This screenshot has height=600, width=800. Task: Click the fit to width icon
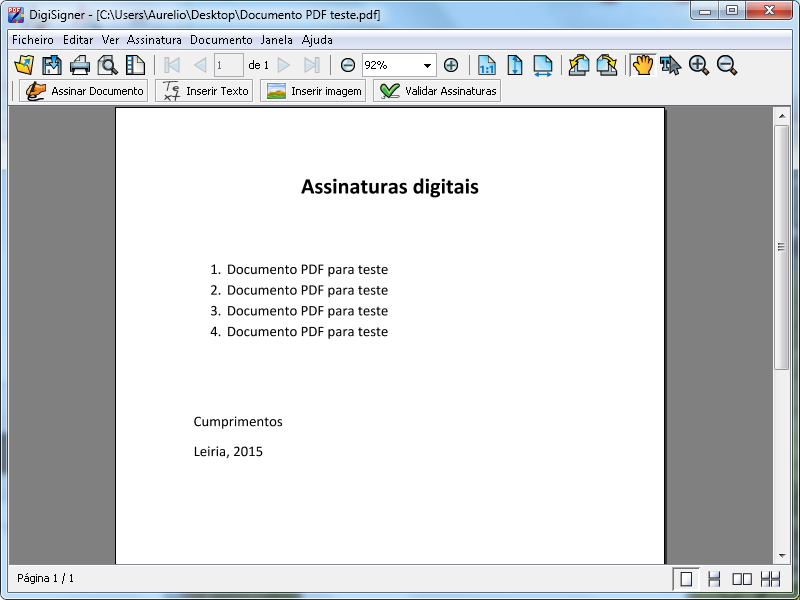(x=543, y=65)
